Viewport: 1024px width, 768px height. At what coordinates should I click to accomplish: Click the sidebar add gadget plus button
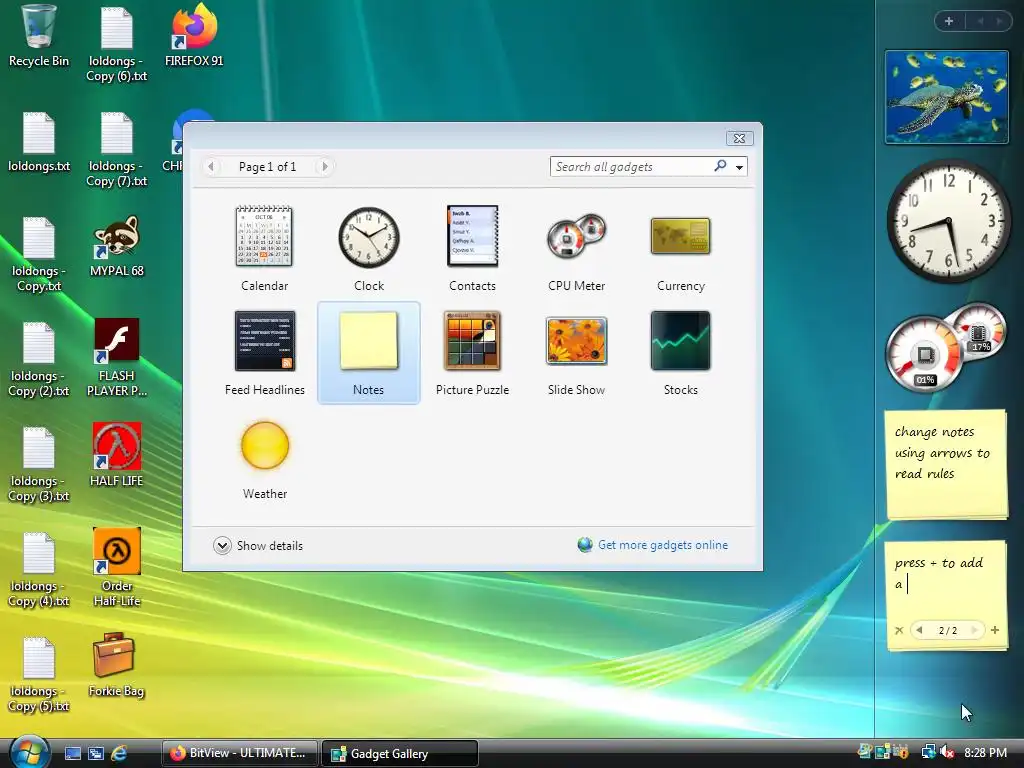coord(949,21)
